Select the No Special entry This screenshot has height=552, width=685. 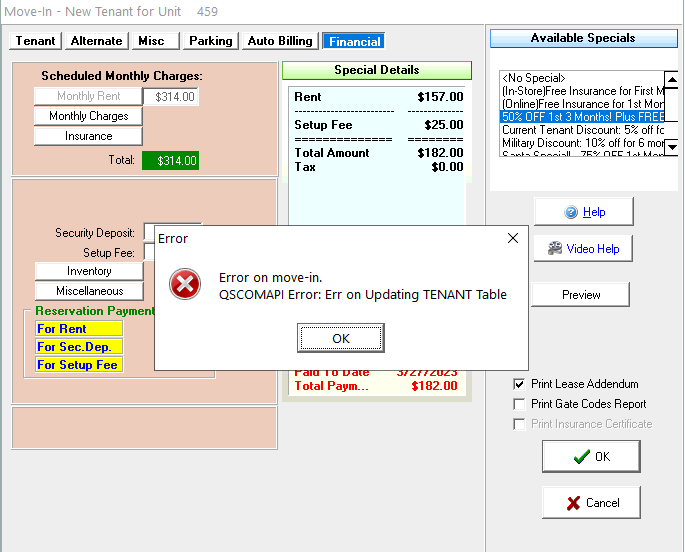coord(582,78)
